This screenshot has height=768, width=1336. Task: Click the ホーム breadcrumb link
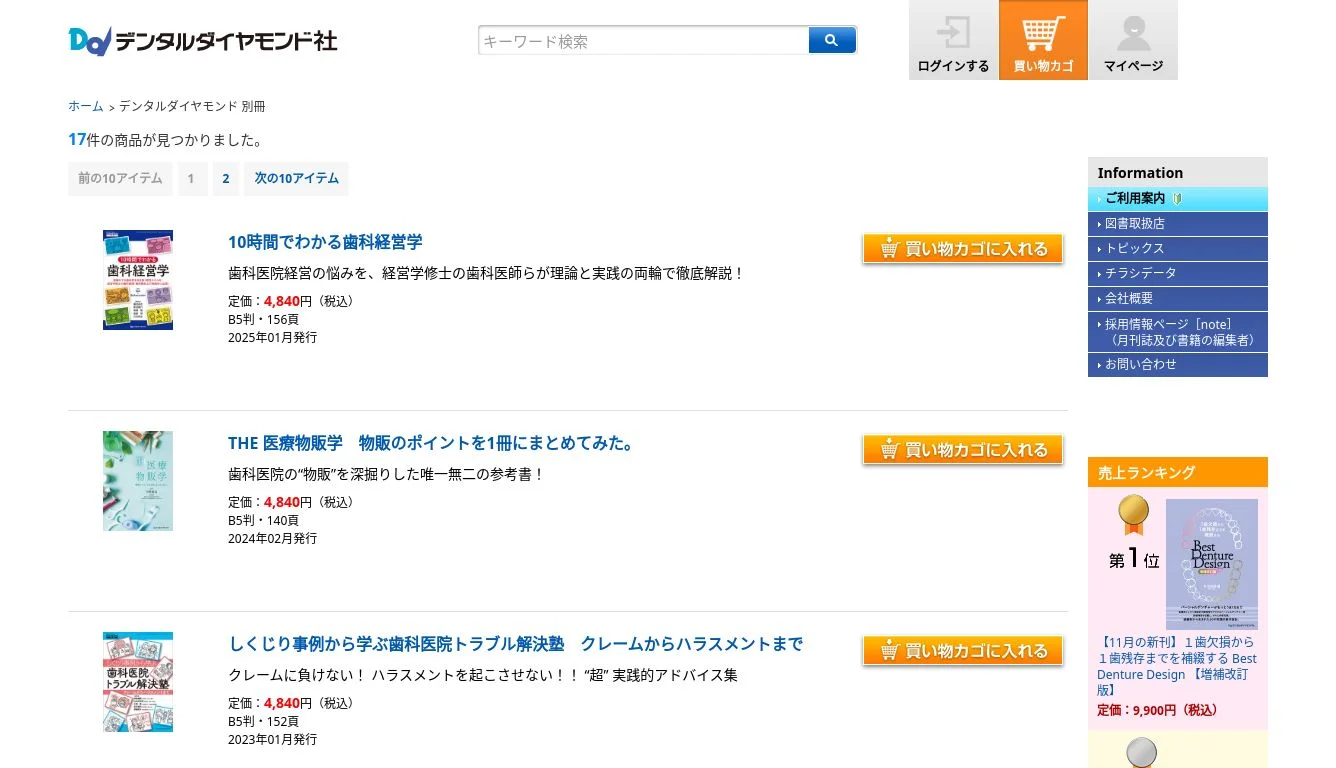pos(86,106)
